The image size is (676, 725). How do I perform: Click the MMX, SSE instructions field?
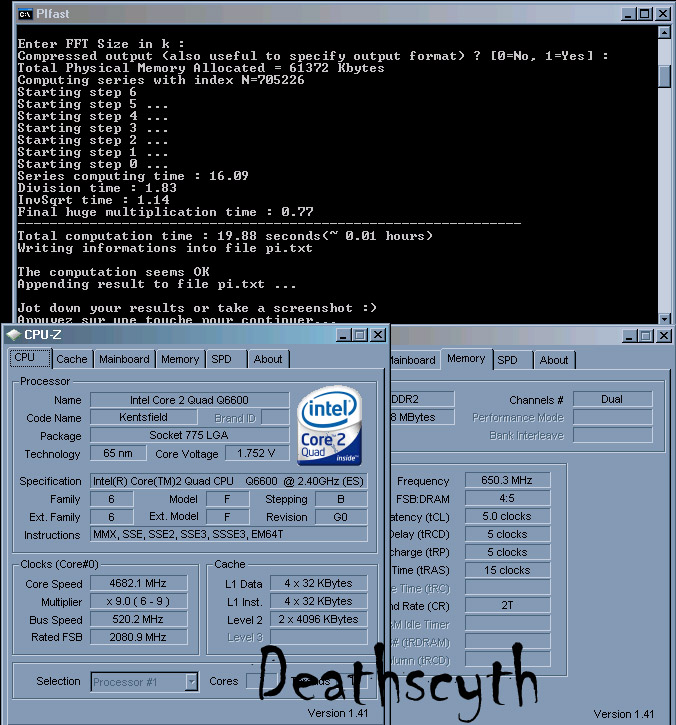(229, 535)
